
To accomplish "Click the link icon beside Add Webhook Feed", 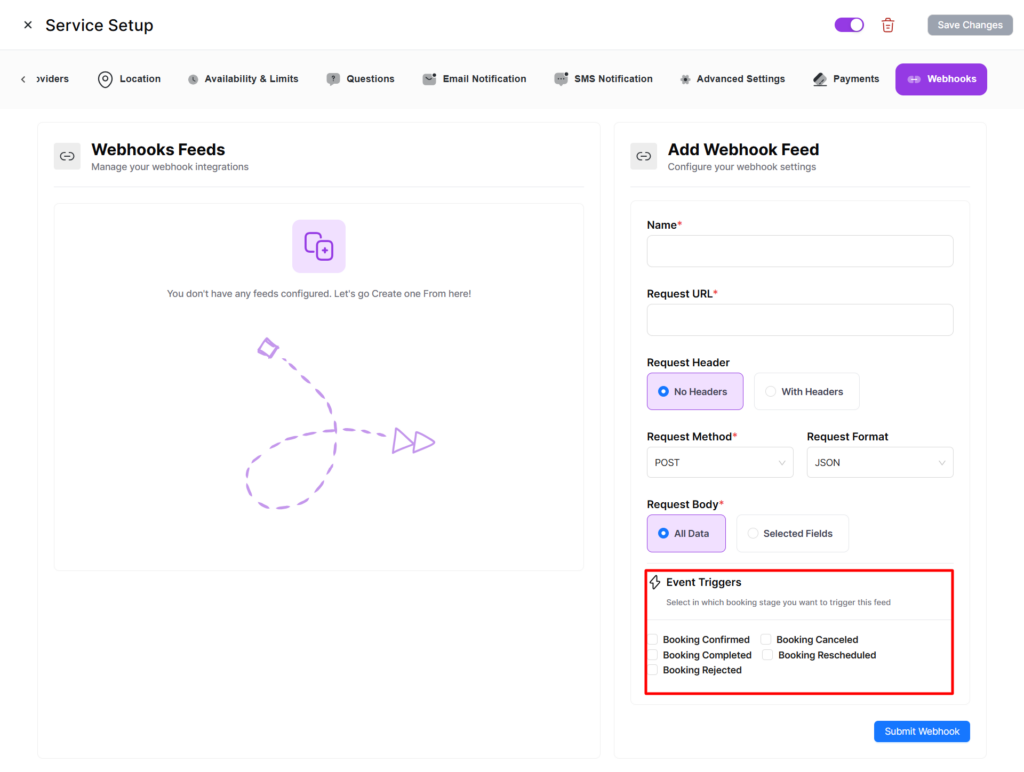I will click(644, 156).
